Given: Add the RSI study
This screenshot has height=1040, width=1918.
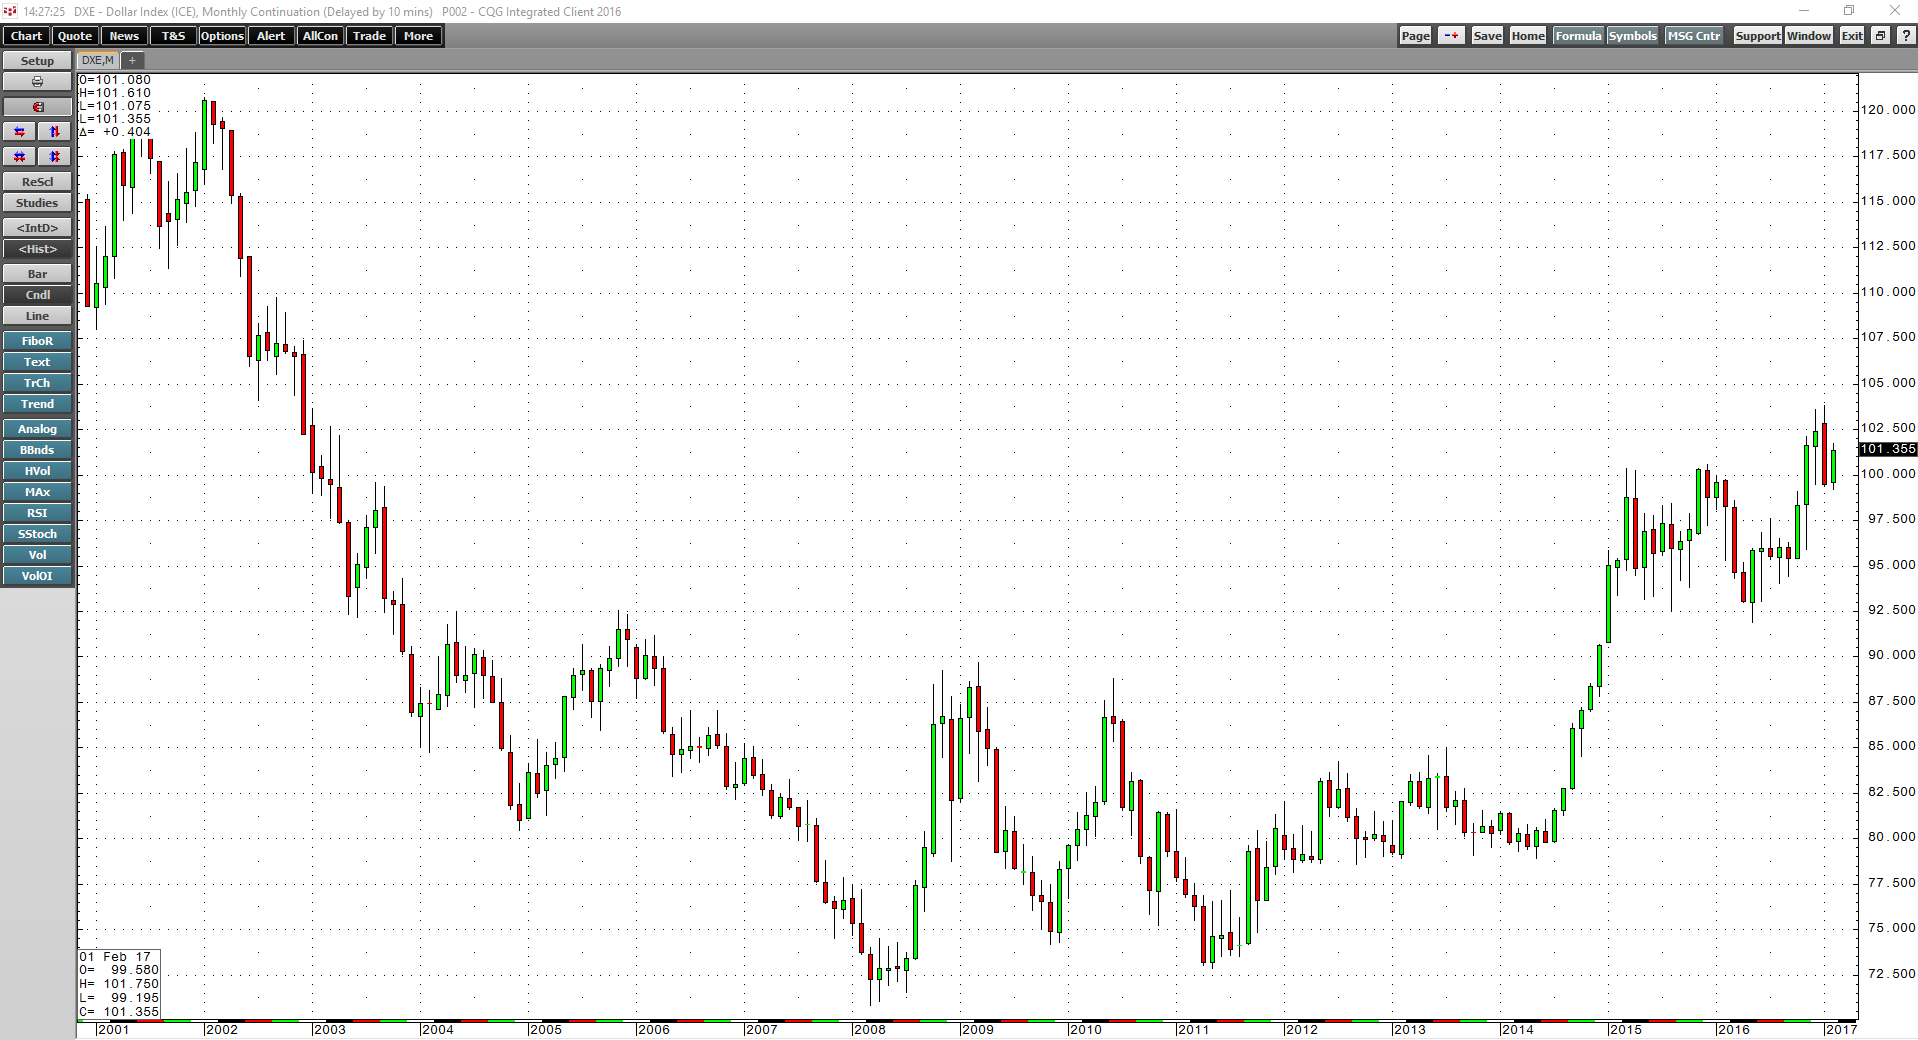Looking at the screenshot, I should click(x=37, y=513).
